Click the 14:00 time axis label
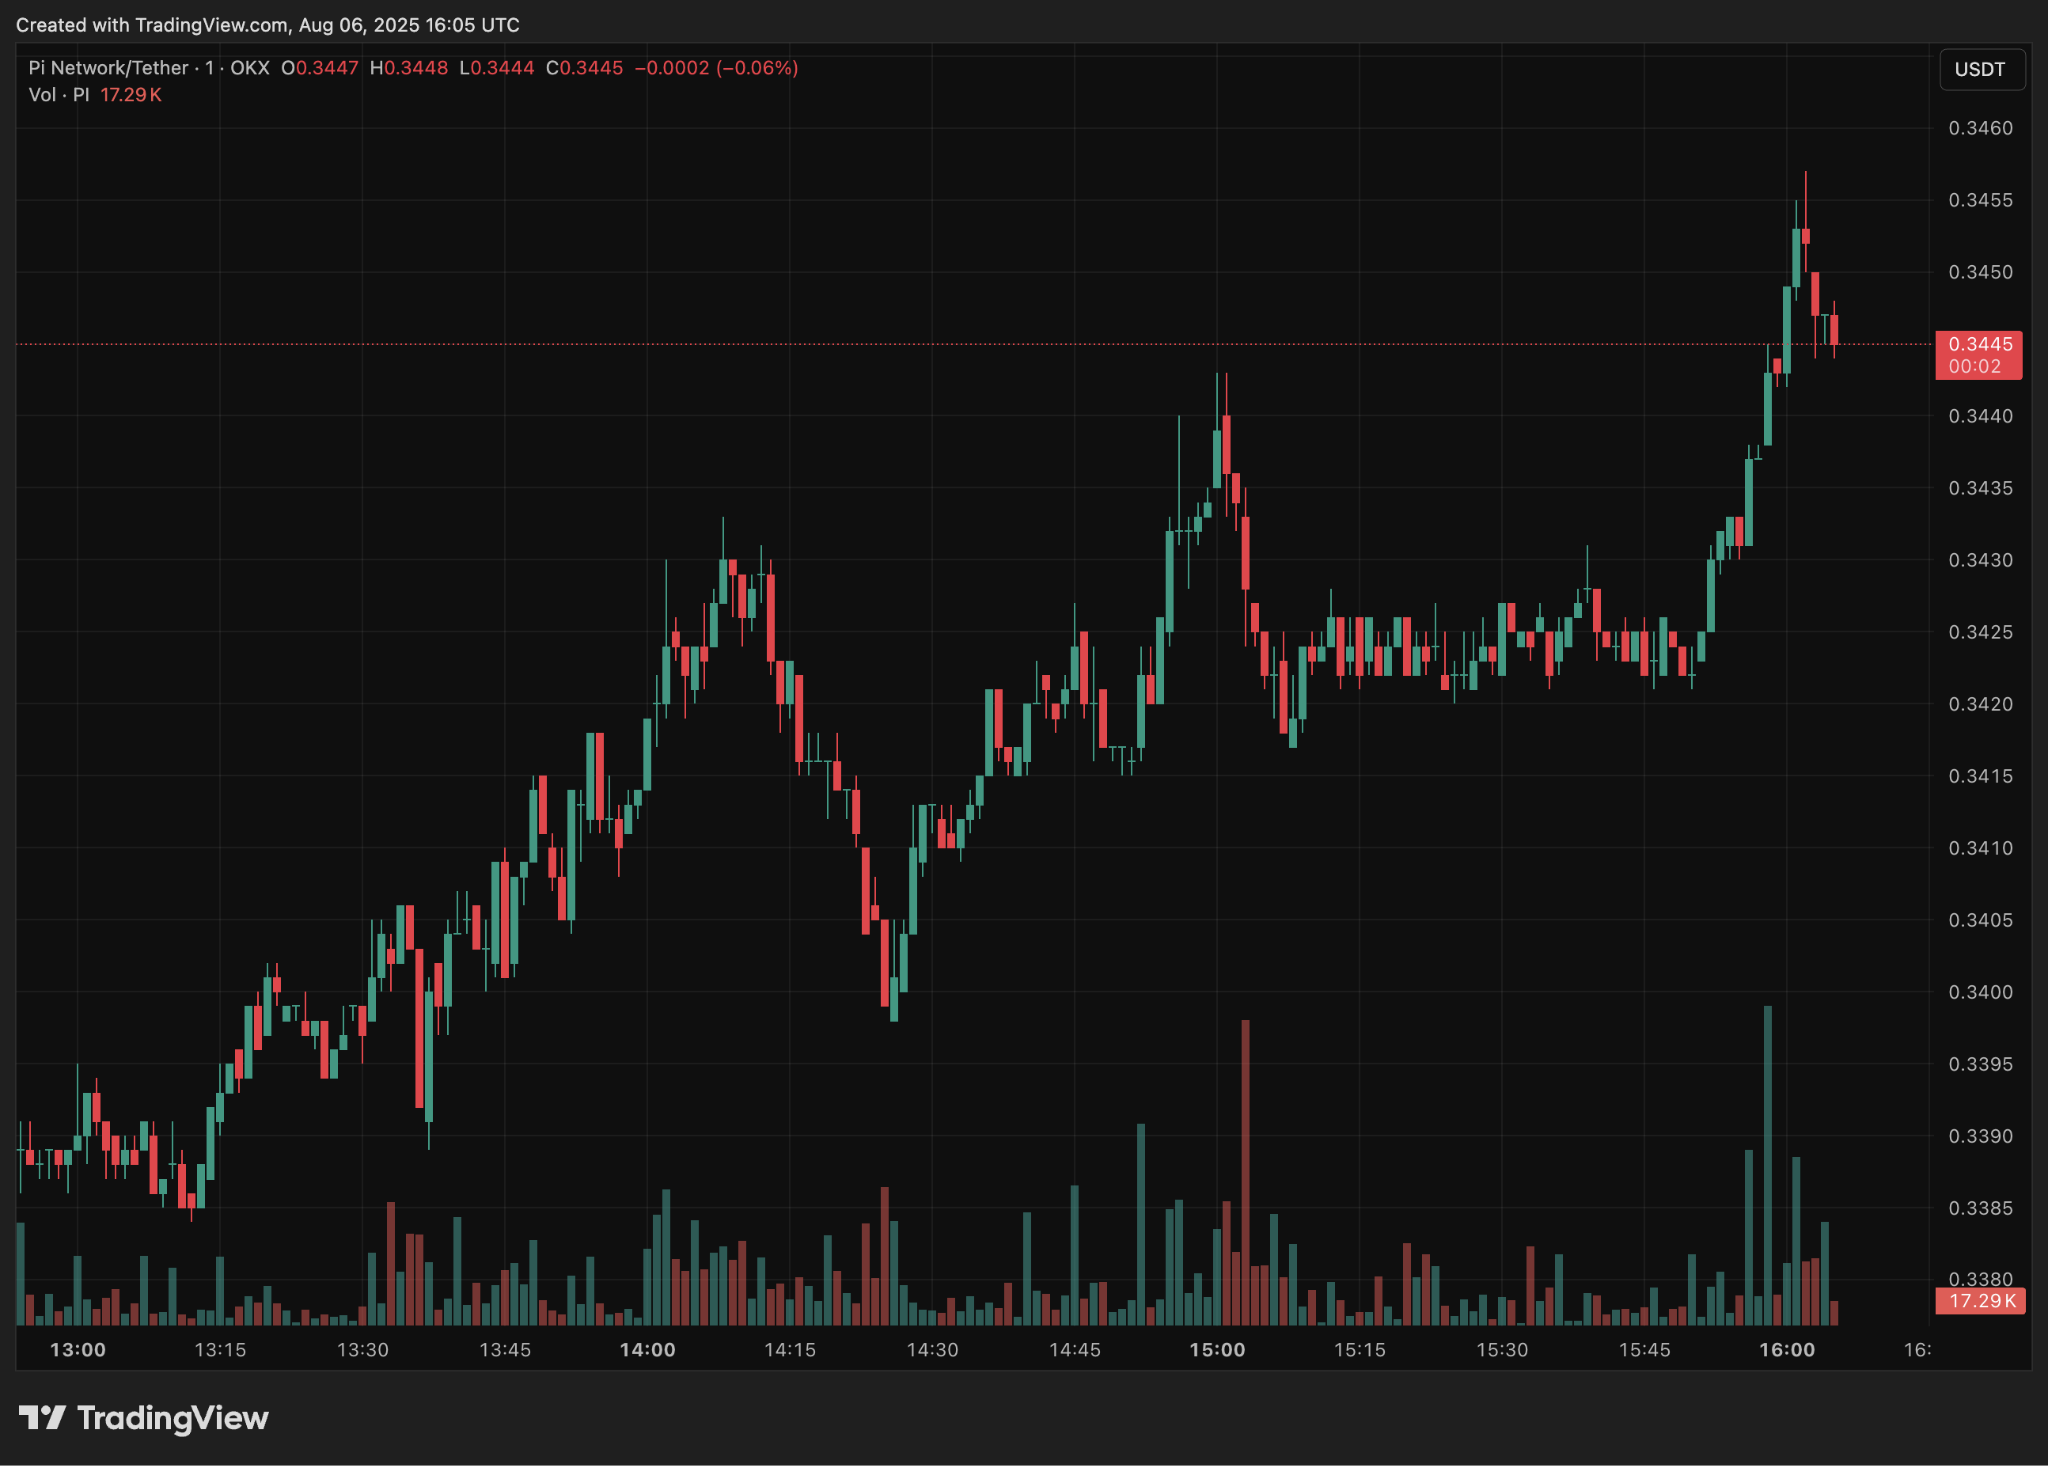The image size is (2048, 1466). [x=648, y=1350]
